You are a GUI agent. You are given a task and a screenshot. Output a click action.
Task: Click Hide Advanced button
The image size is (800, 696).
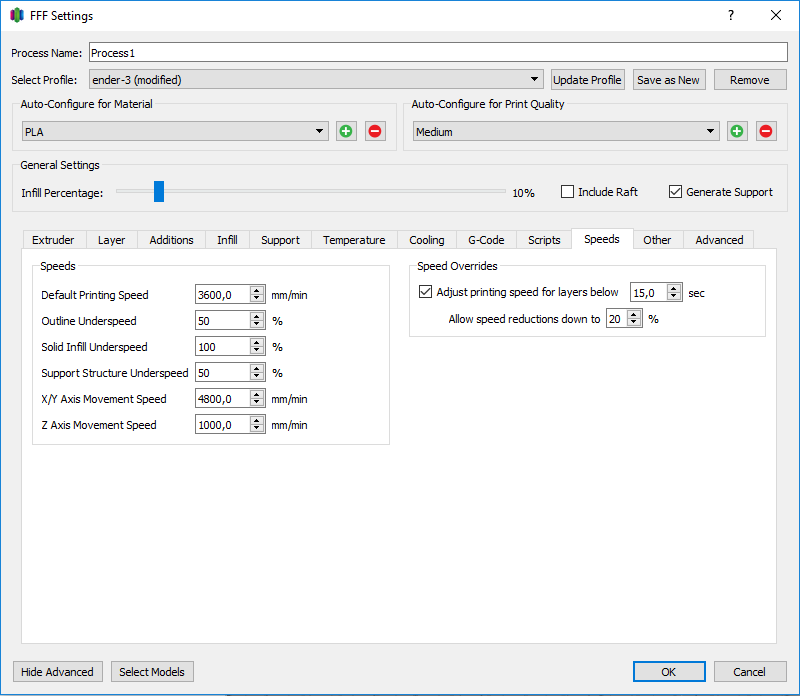click(x=58, y=672)
